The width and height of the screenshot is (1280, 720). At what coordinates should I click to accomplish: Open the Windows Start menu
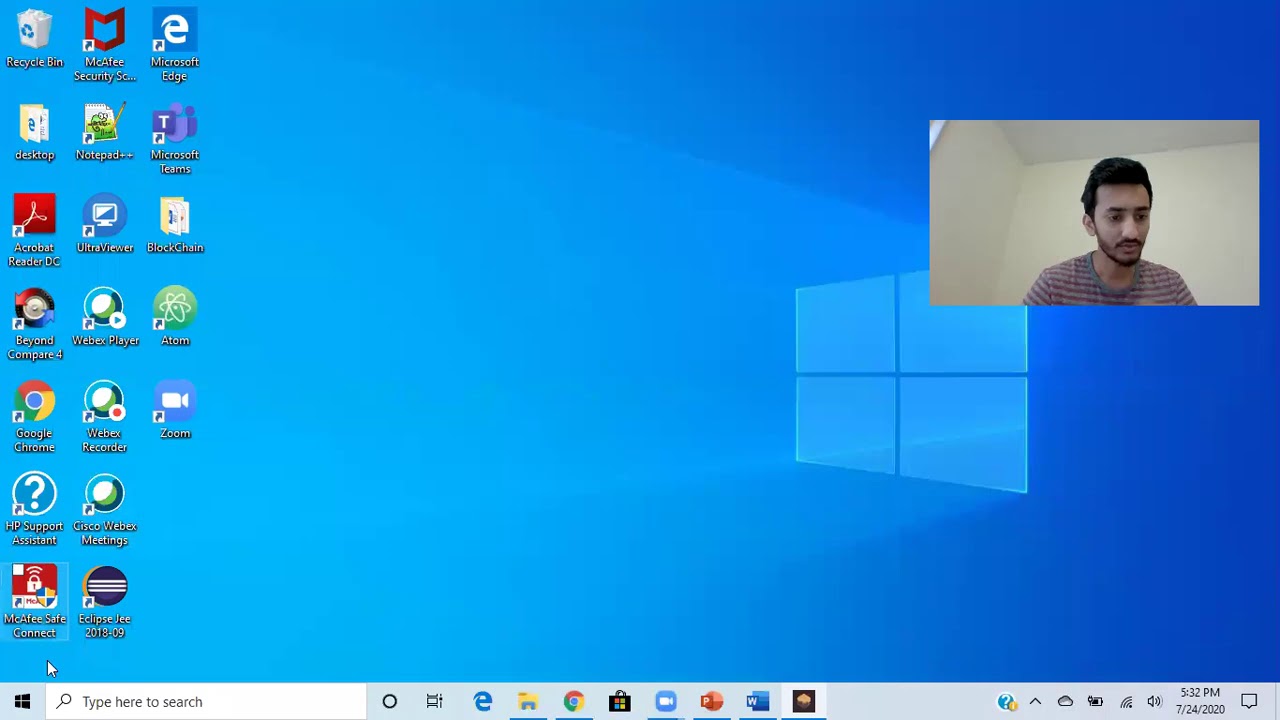23,702
